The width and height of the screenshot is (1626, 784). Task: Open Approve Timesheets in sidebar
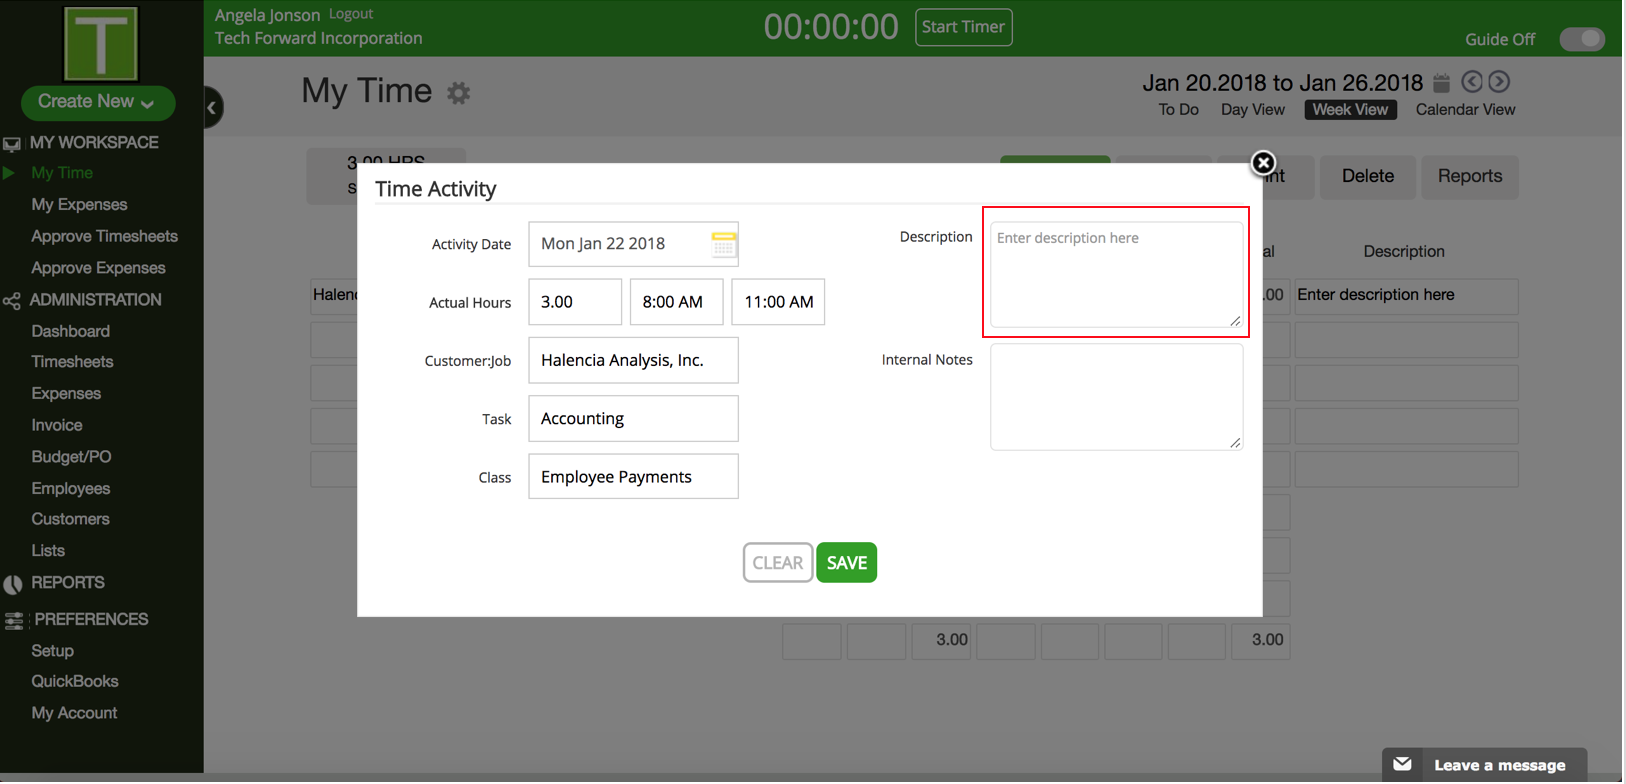[104, 236]
